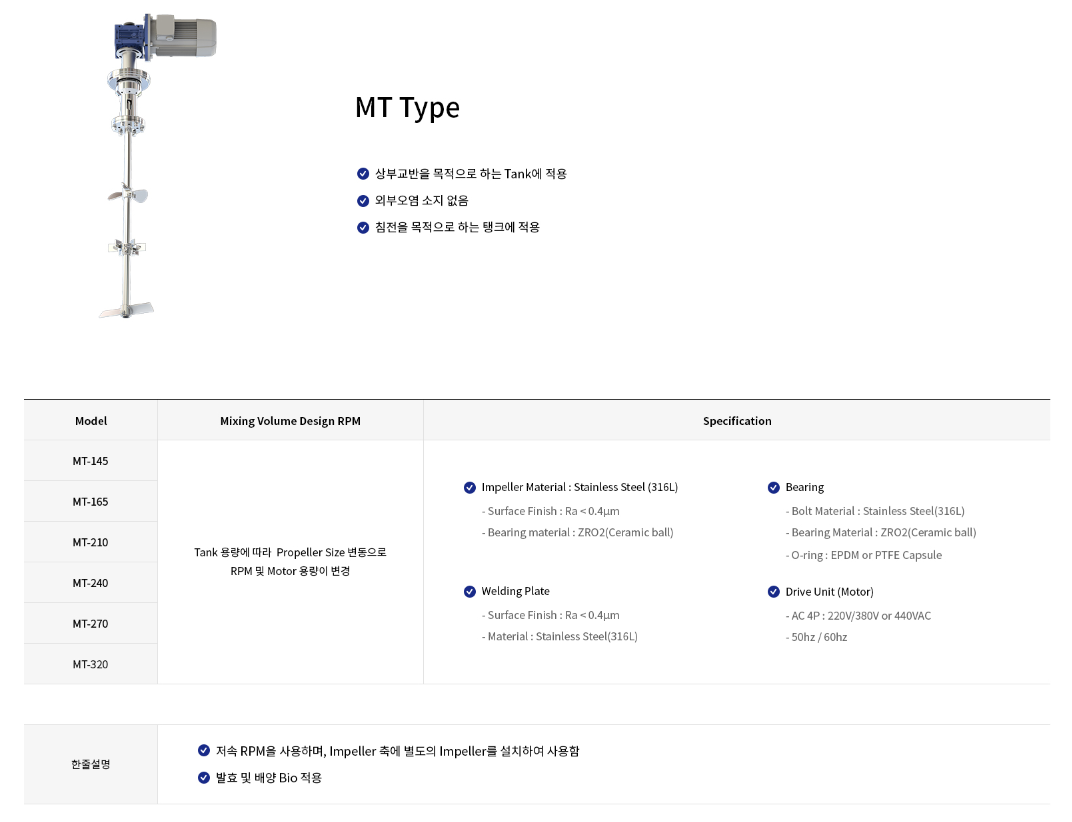The height and width of the screenshot is (822, 1072).
Task: Click the checkmark icon next to Drive Unit (Motor)
Action: (774, 592)
